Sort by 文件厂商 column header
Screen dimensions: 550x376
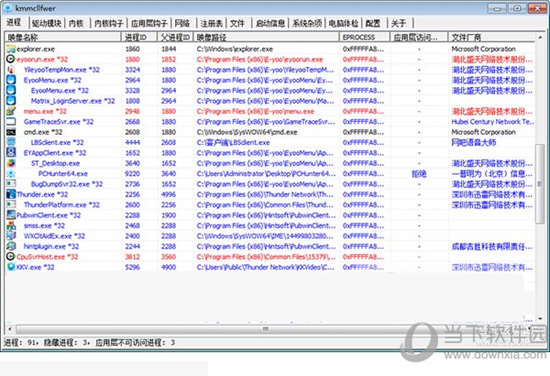(492, 37)
